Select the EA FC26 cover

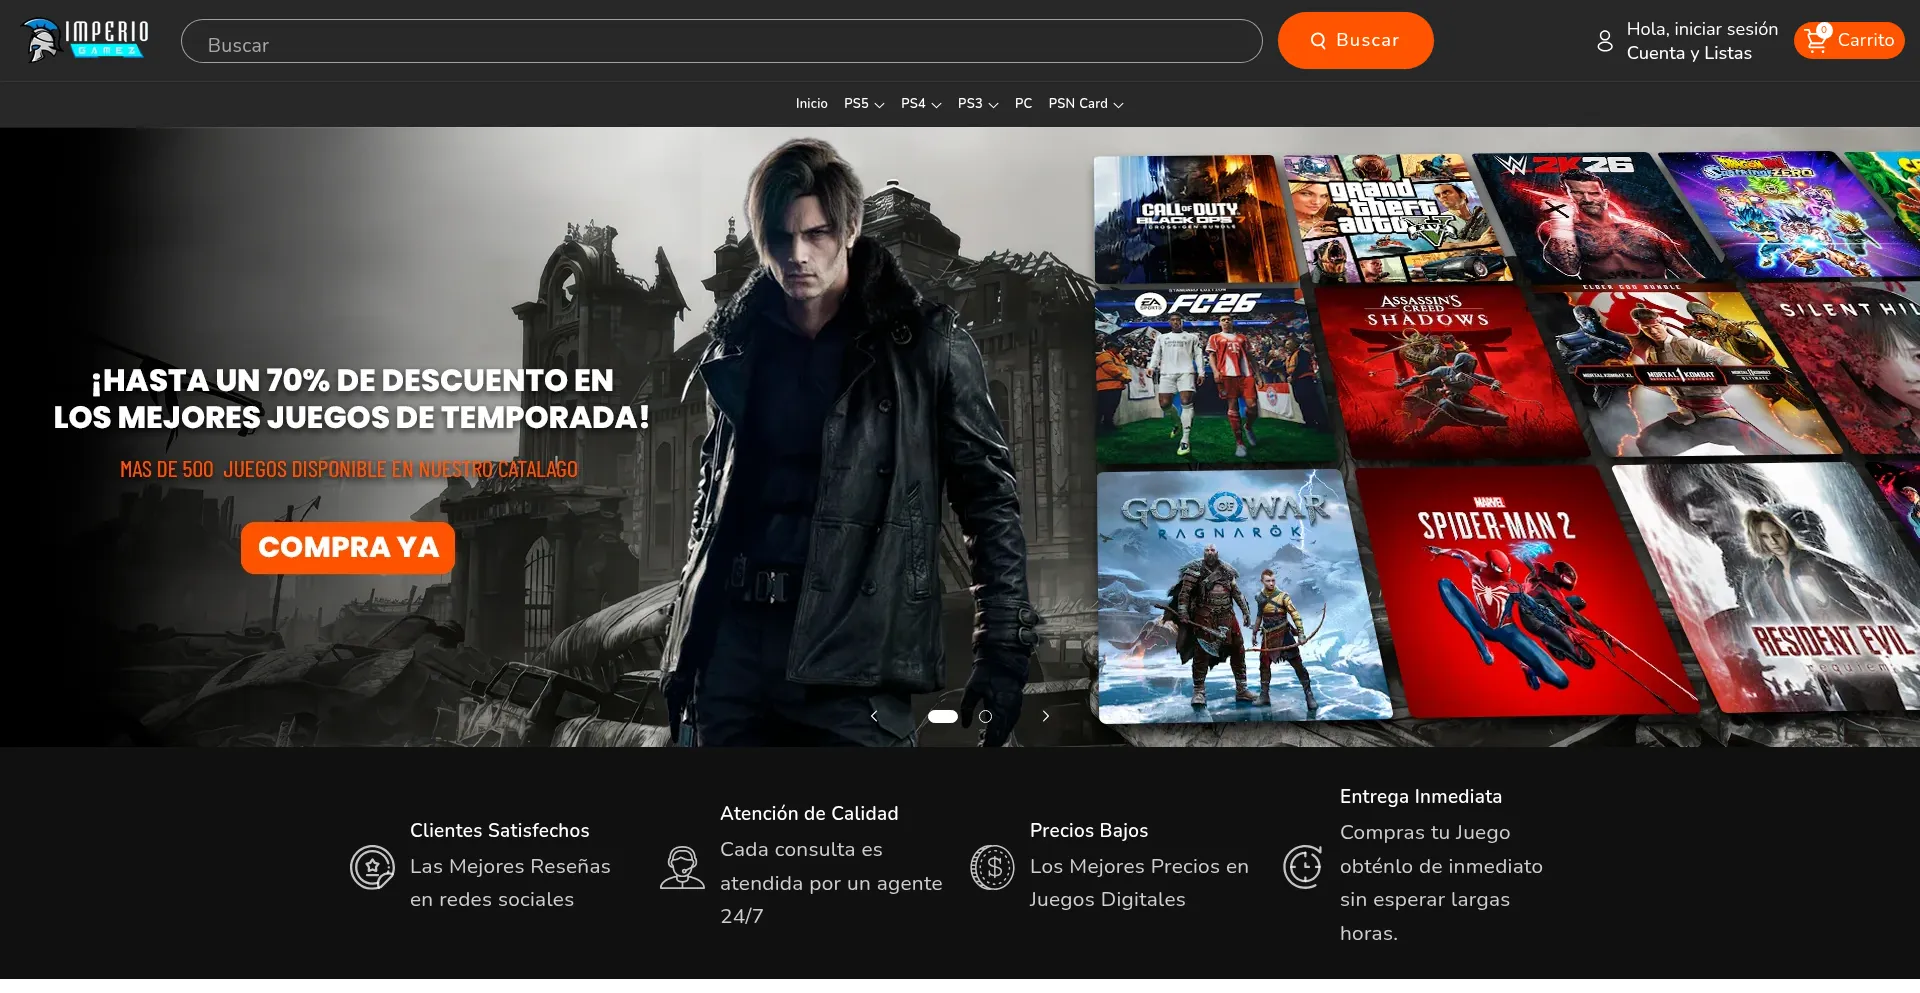[1214, 376]
